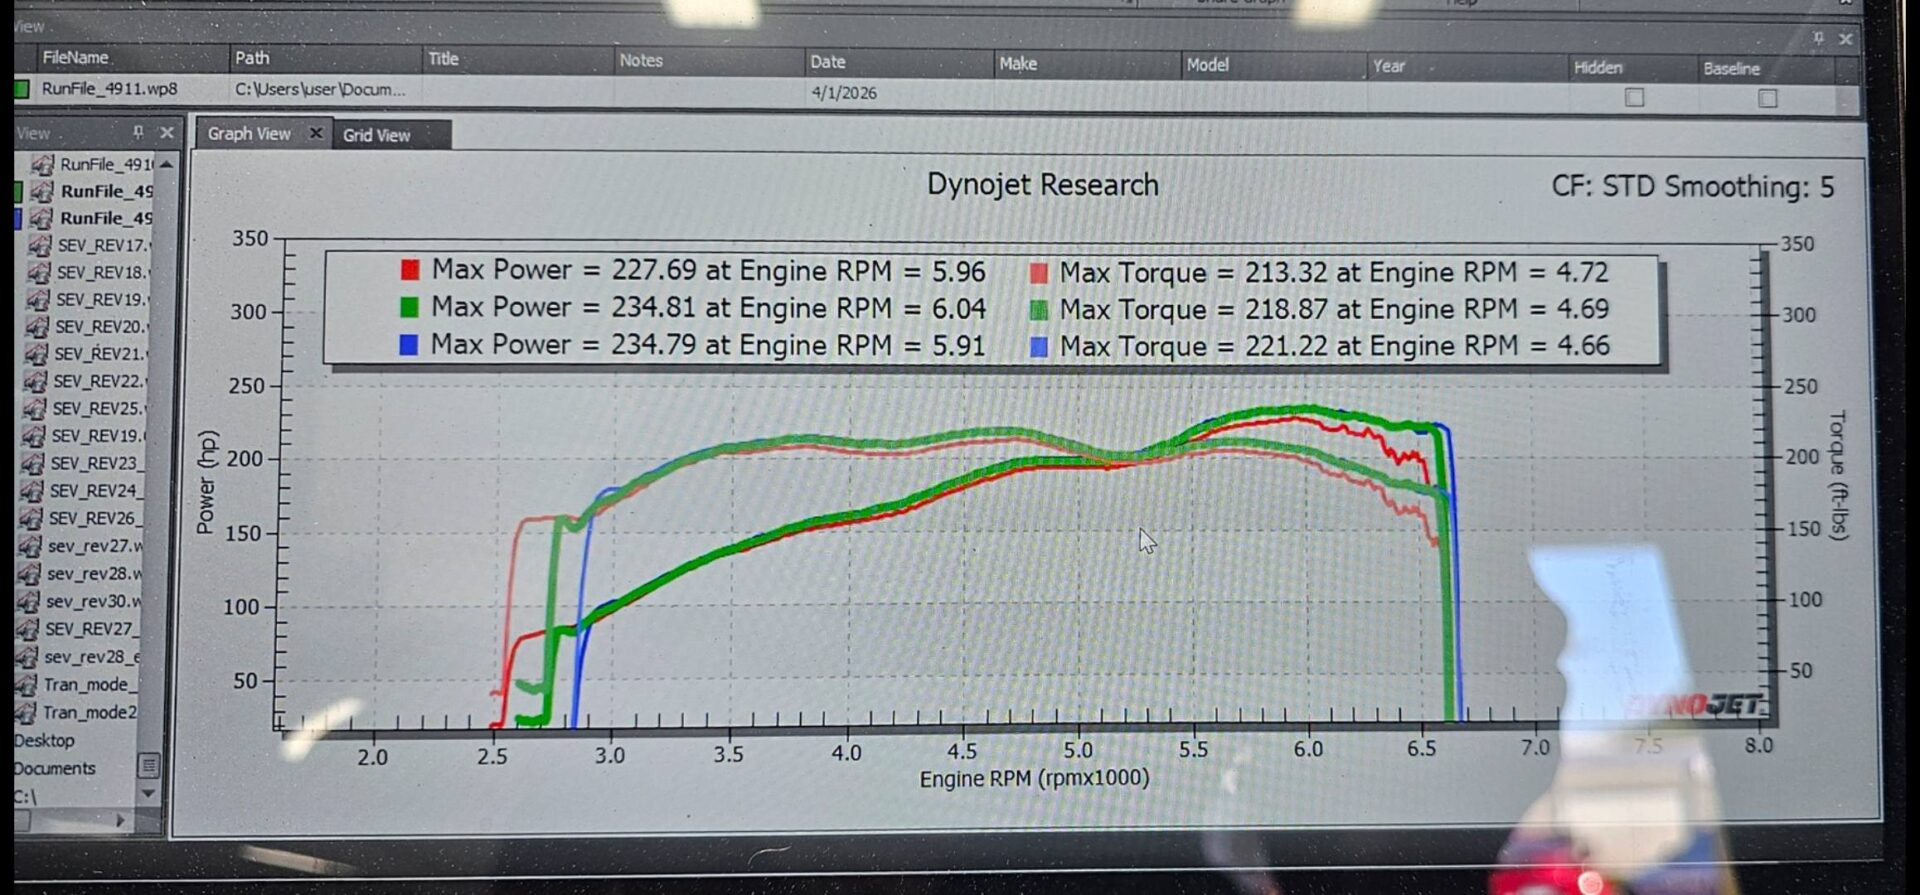1920x895 pixels.
Task: Click the file icon beside SEV_REV17
Action: click(x=40, y=245)
